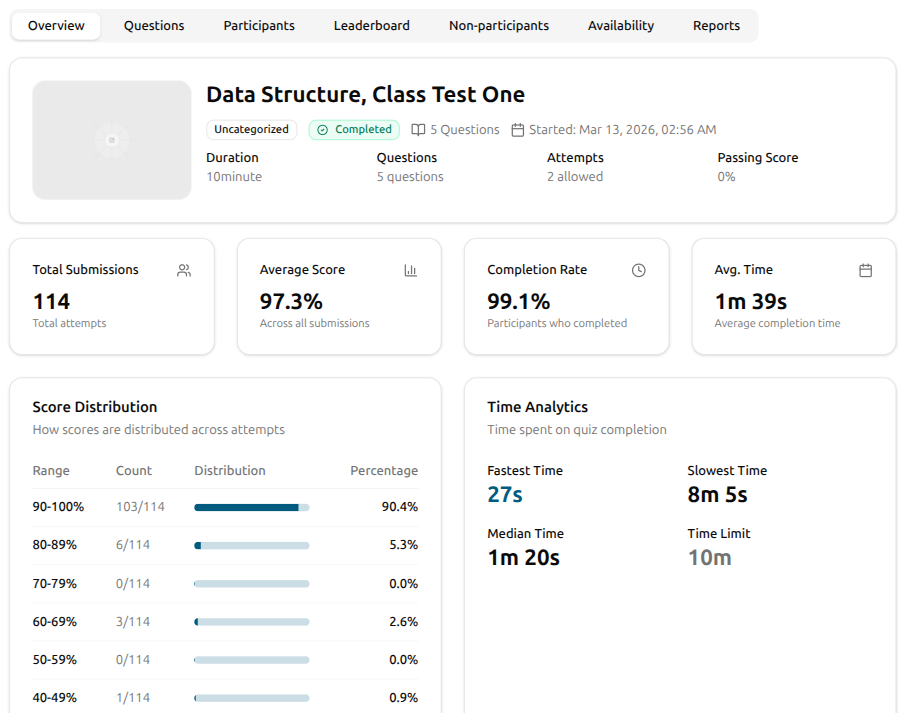The image size is (905, 713).
Task: Click the checkmark icon in Completed badge
Action: click(x=323, y=130)
